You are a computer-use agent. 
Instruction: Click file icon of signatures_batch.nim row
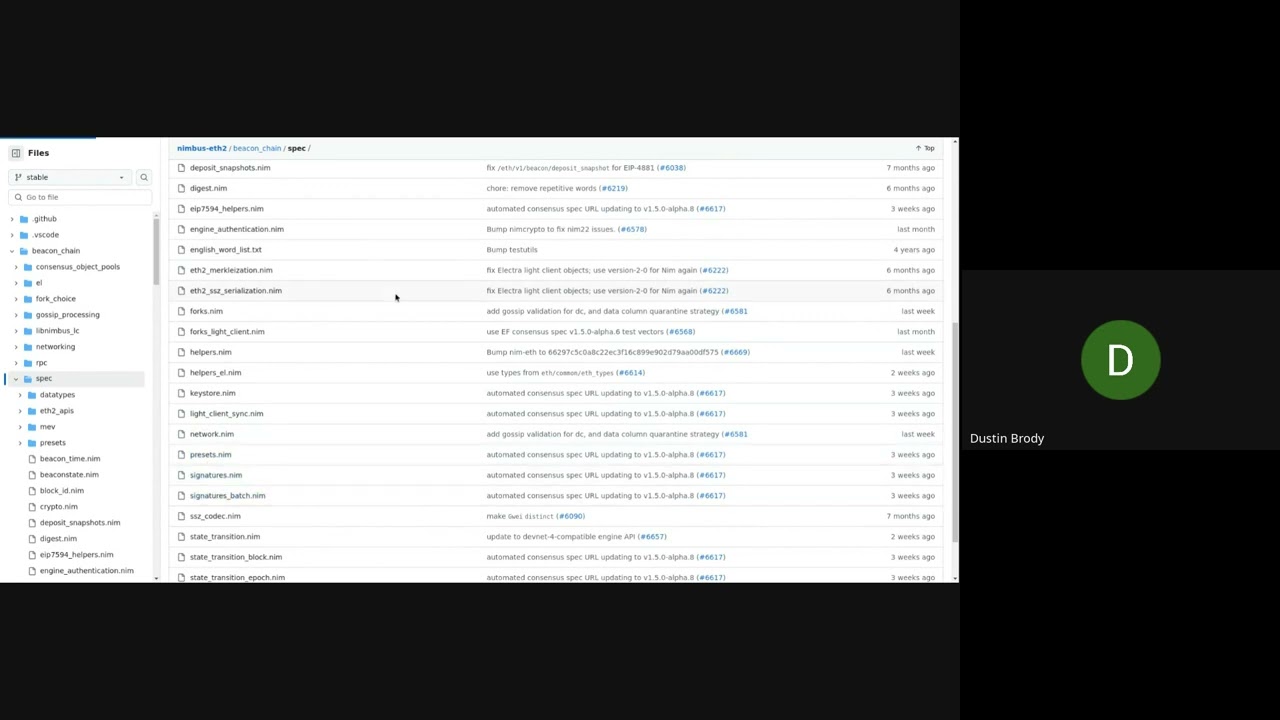click(x=181, y=496)
